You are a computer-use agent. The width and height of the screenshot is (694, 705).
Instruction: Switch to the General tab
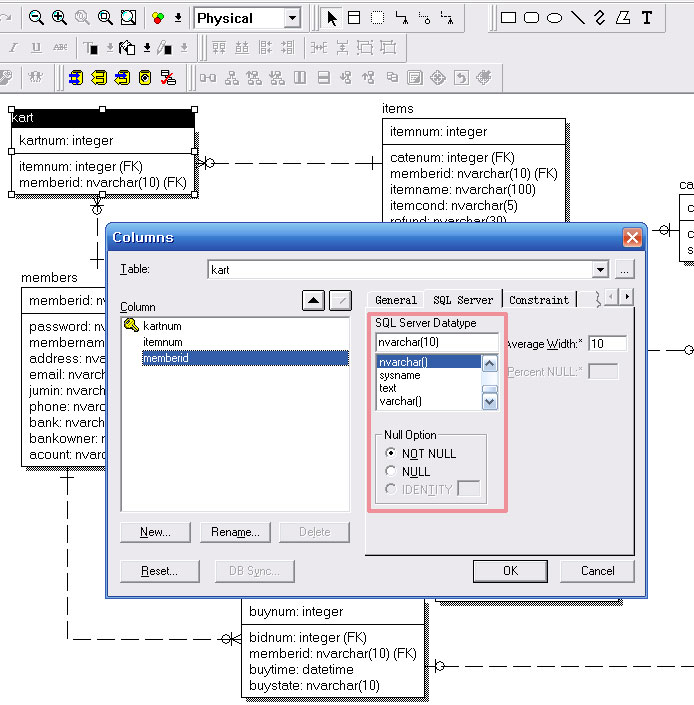point(396,300)
